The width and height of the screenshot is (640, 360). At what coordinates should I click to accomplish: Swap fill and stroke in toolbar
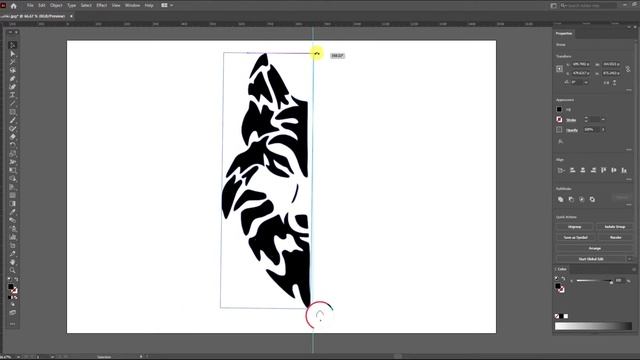coord(16,280)
